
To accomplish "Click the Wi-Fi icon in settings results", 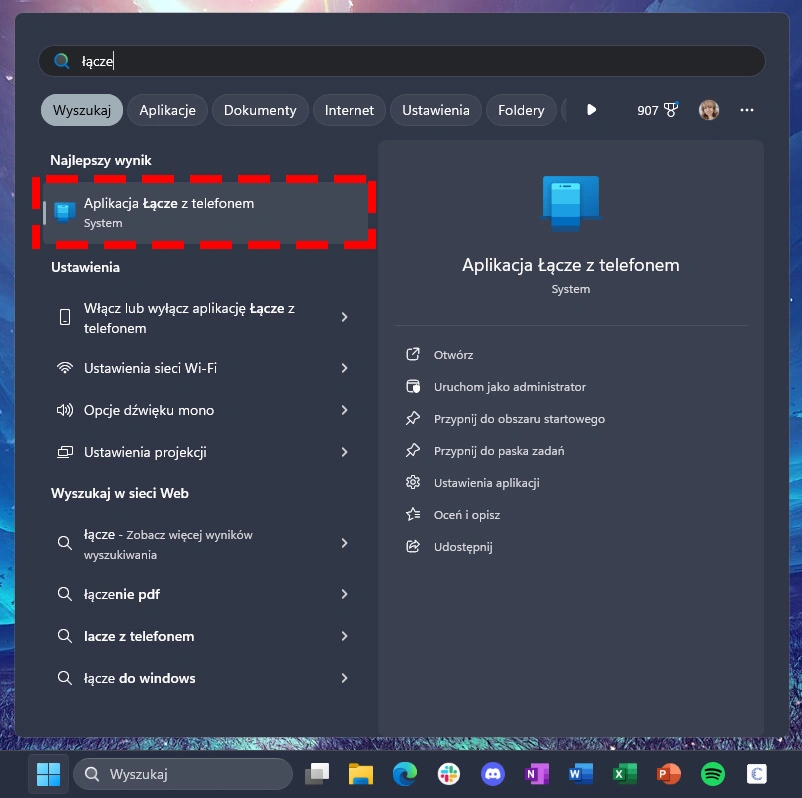I will (65, 368).
